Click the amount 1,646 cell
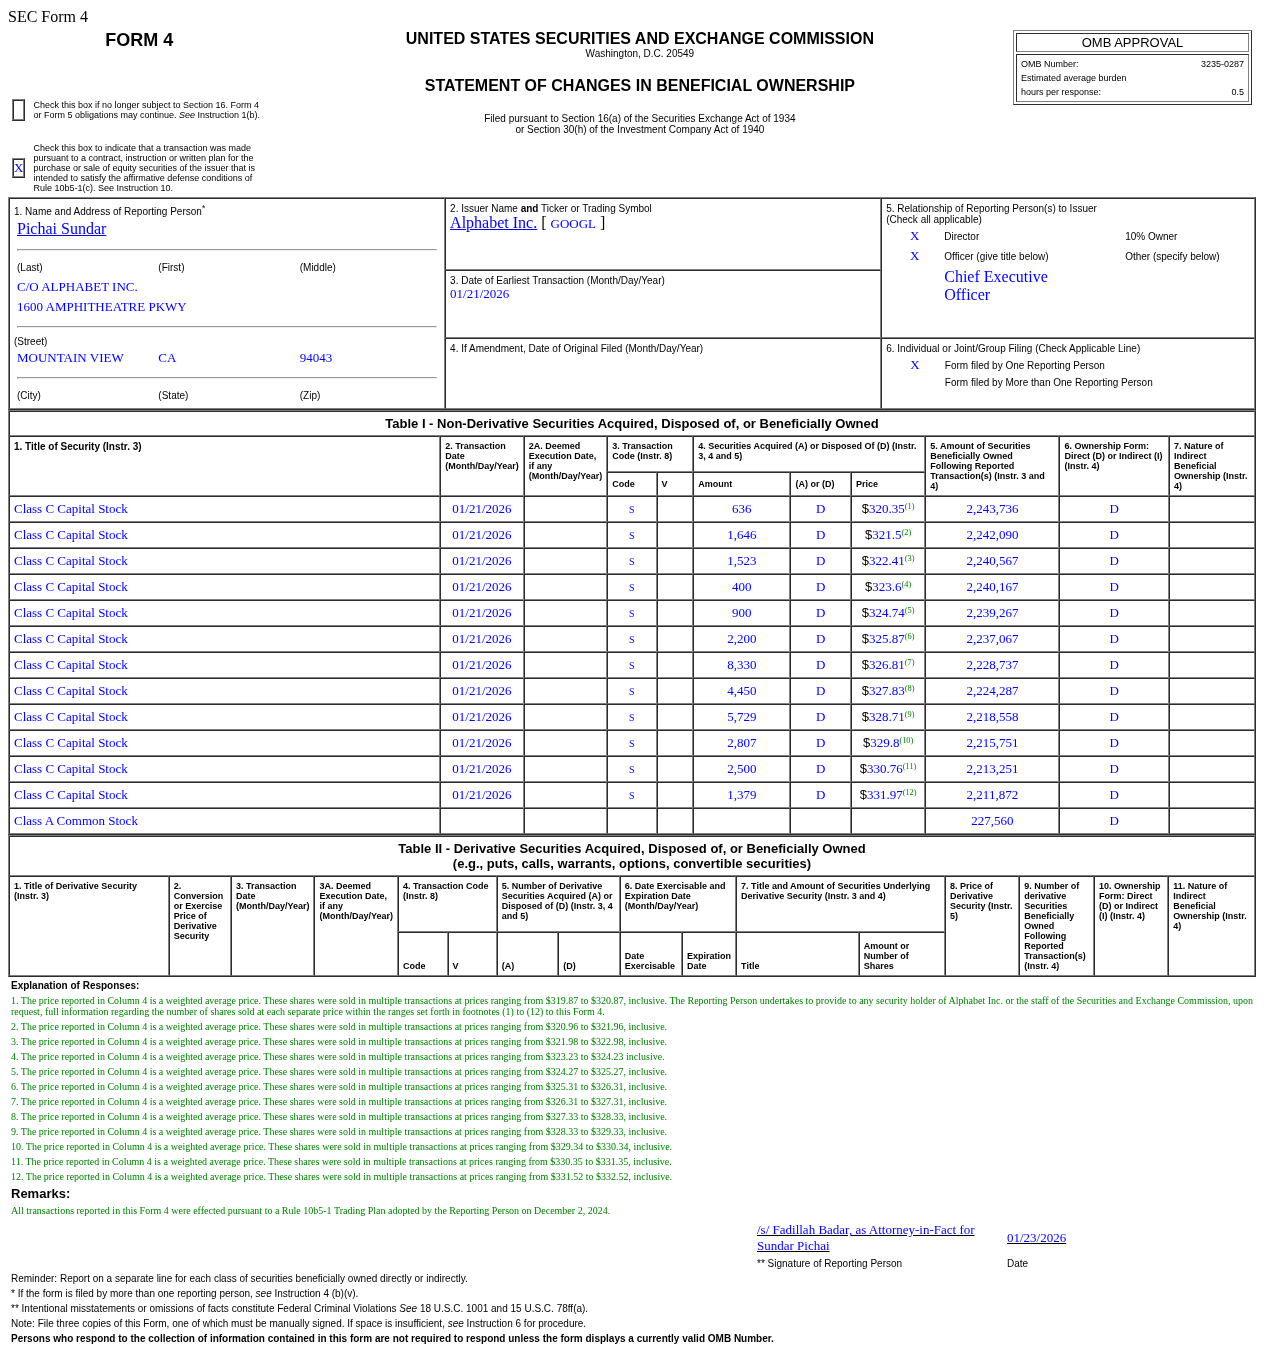Image resolution: width=1264 pixels, height=1369 pixels. (x=741, y=535)
